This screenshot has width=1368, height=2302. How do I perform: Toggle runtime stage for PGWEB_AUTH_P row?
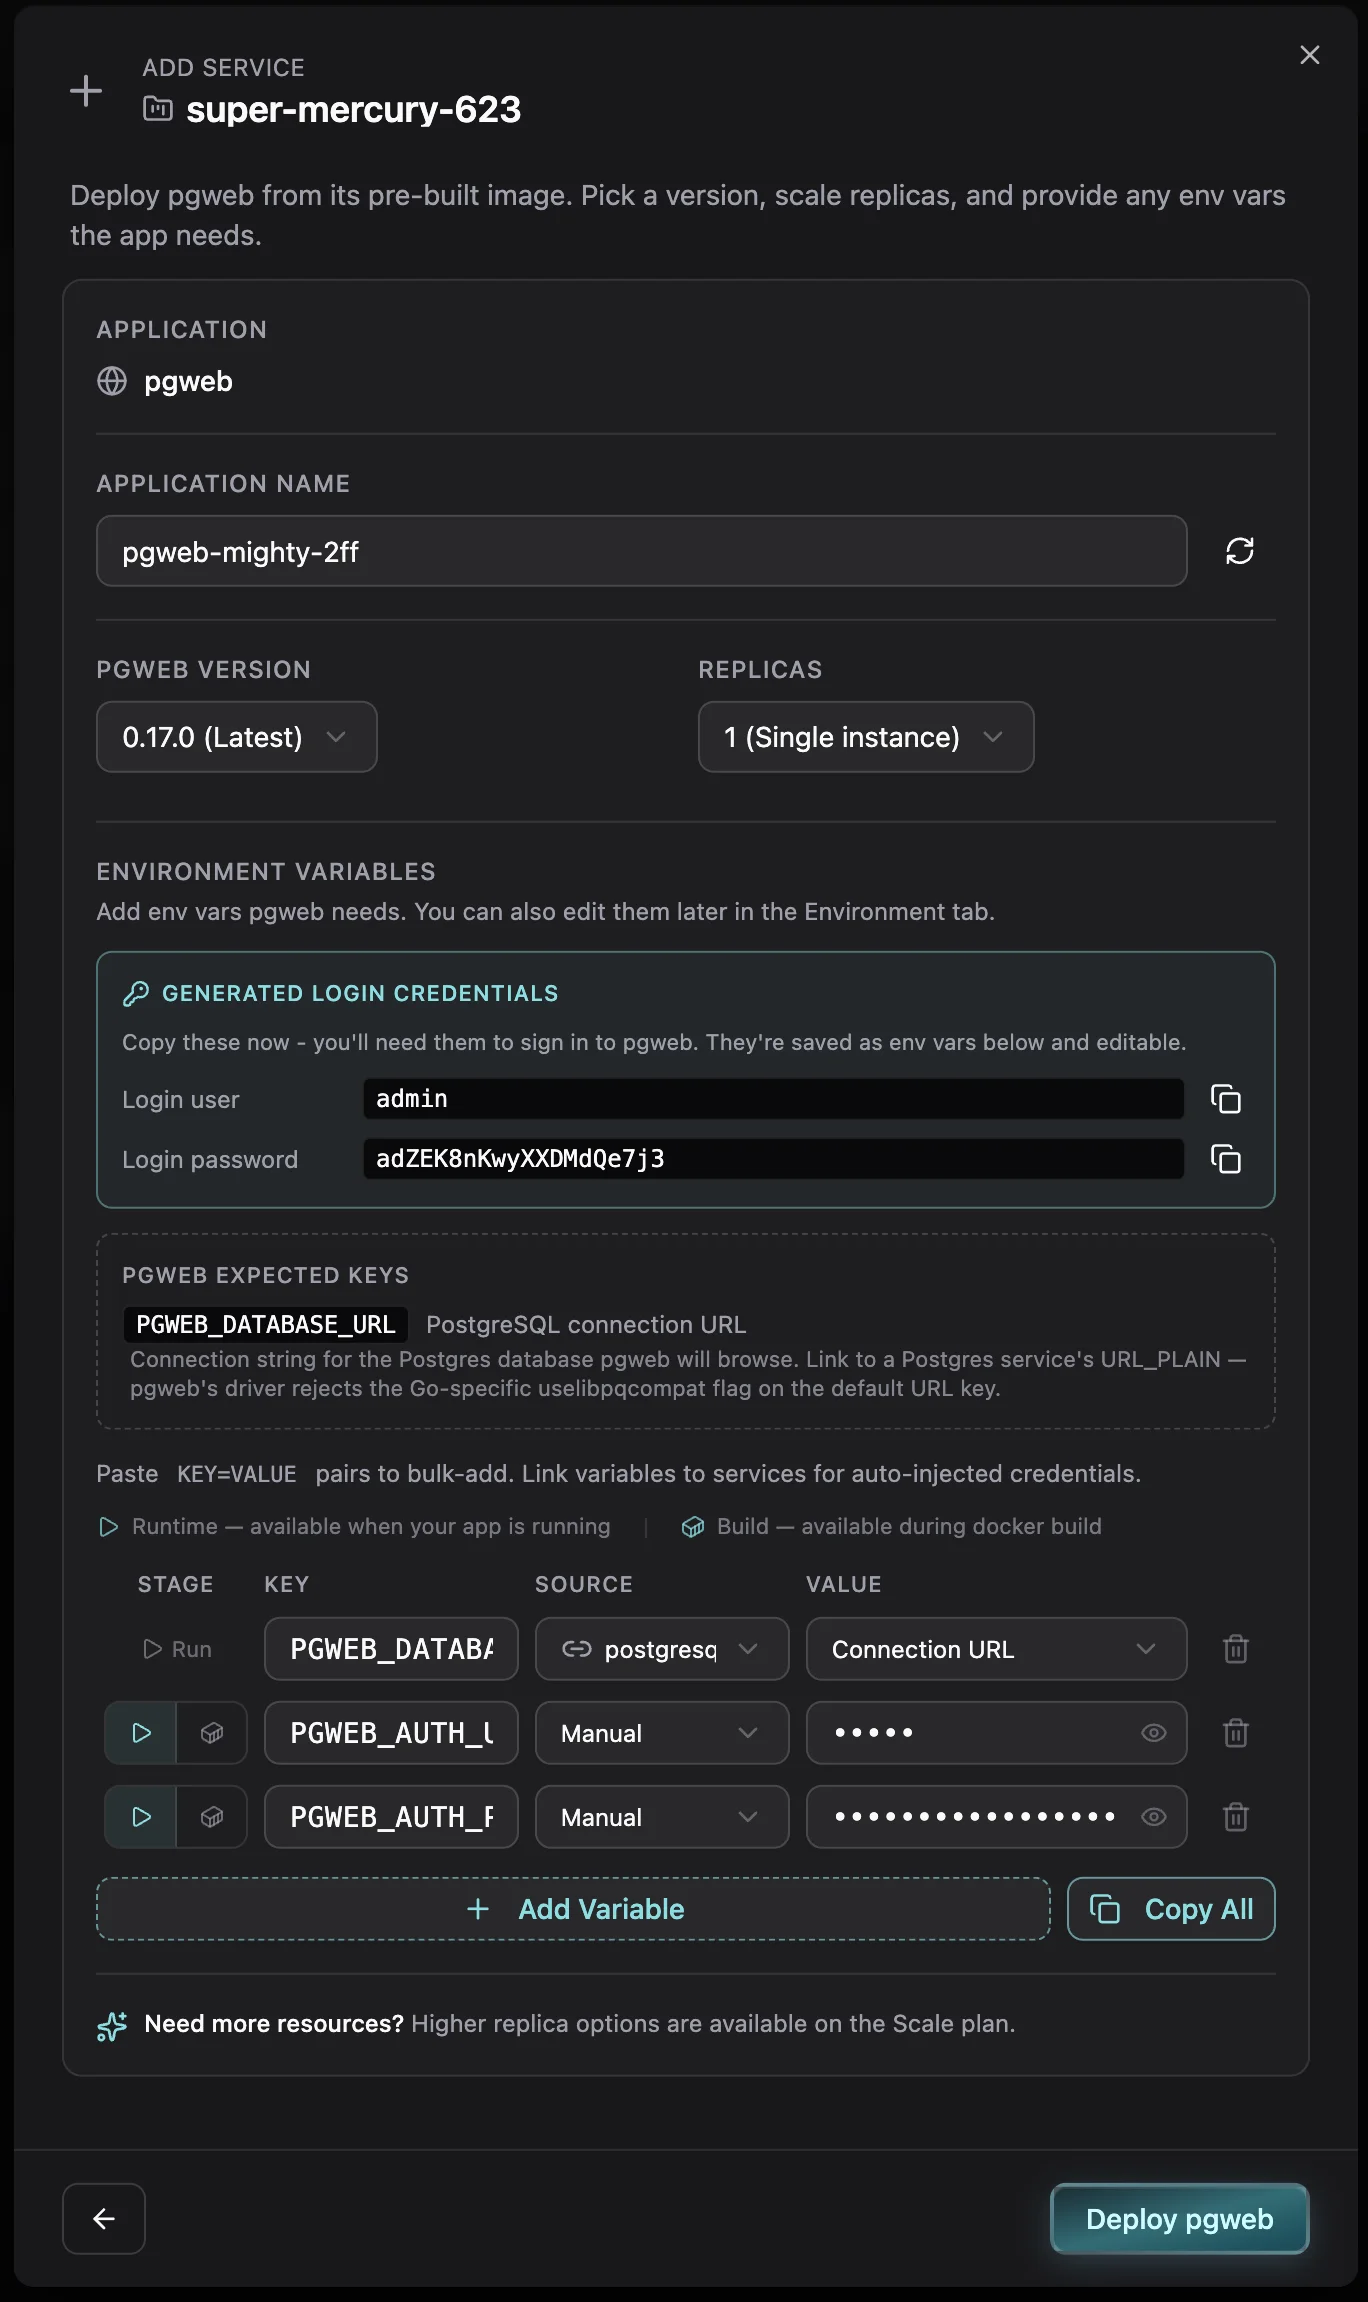(141, 1817)
